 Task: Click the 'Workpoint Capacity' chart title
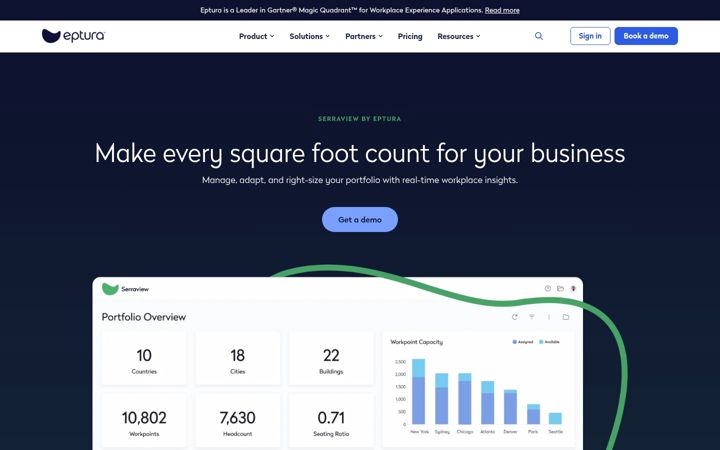(x=416, y=342)
